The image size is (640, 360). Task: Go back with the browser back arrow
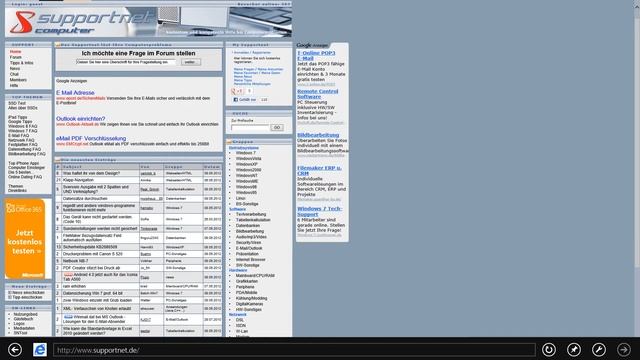15,350
